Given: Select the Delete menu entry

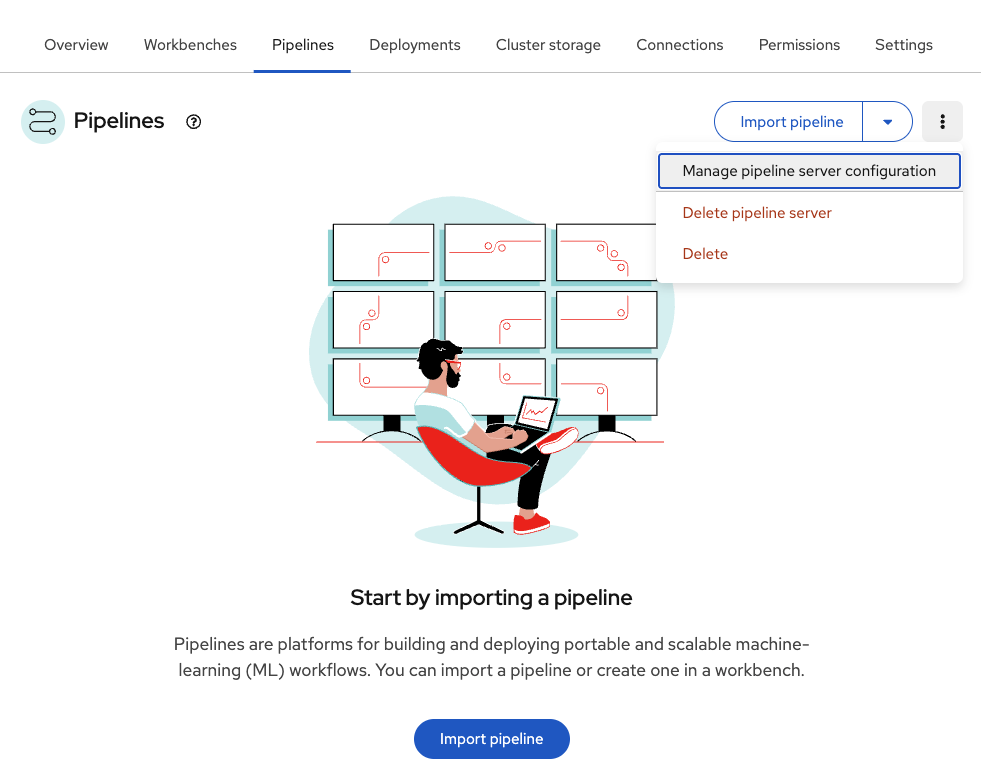Looking at the screenshot, I should click(705, 254).
